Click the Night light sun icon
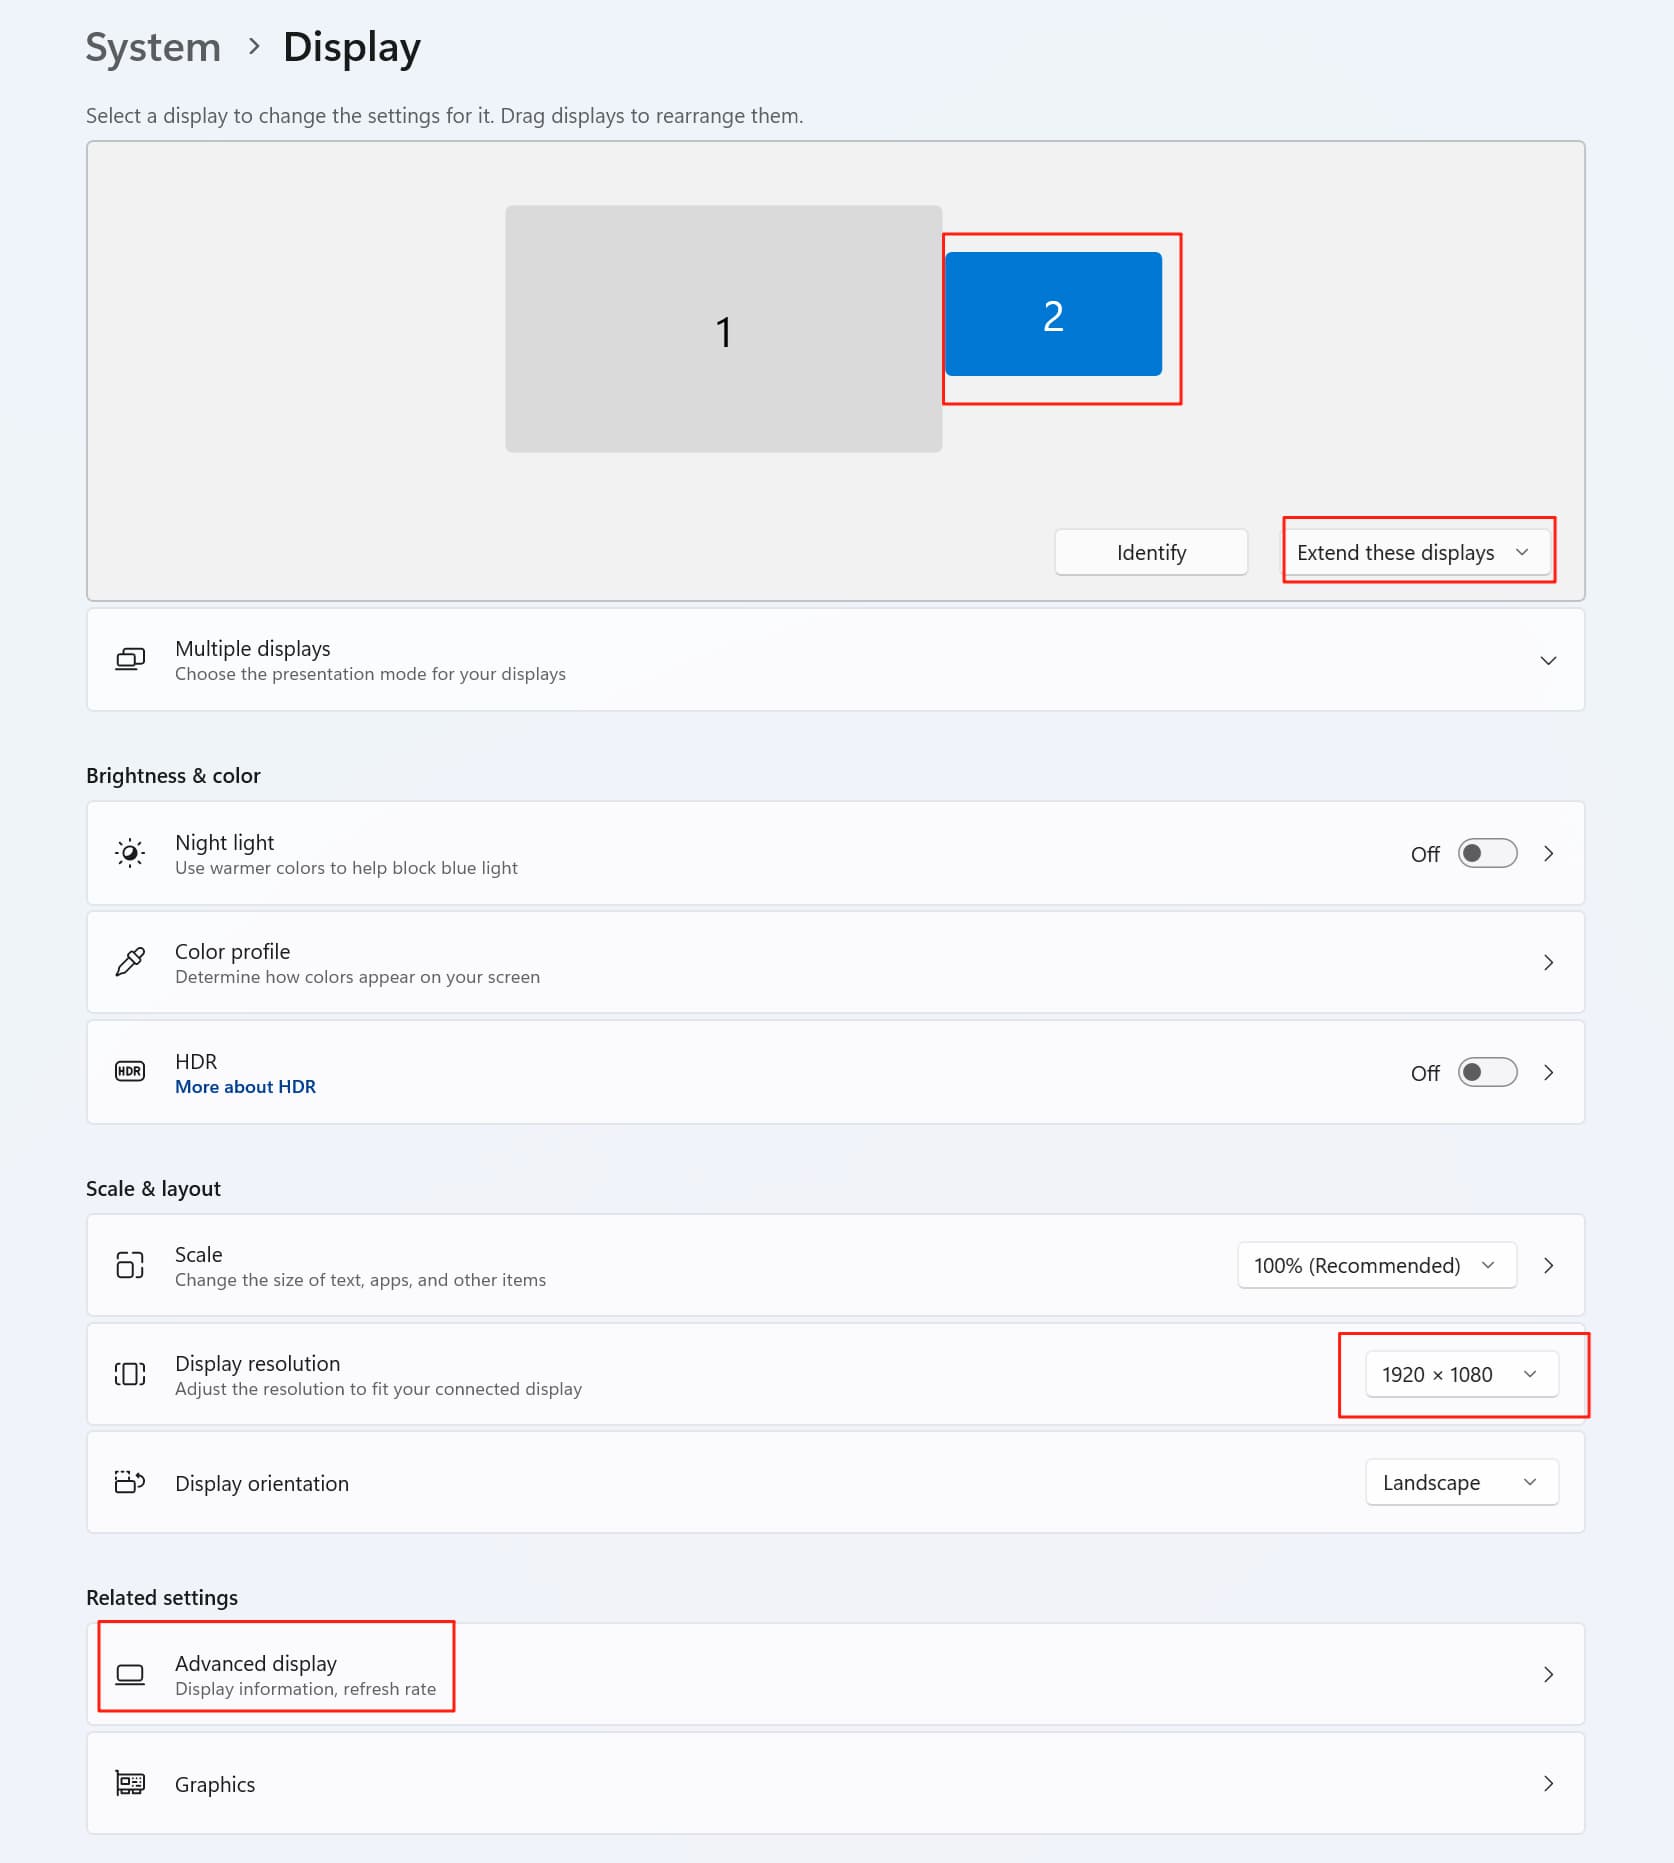The height and width of the screenshot is (1863, 1674). click(x=130, y=853)
